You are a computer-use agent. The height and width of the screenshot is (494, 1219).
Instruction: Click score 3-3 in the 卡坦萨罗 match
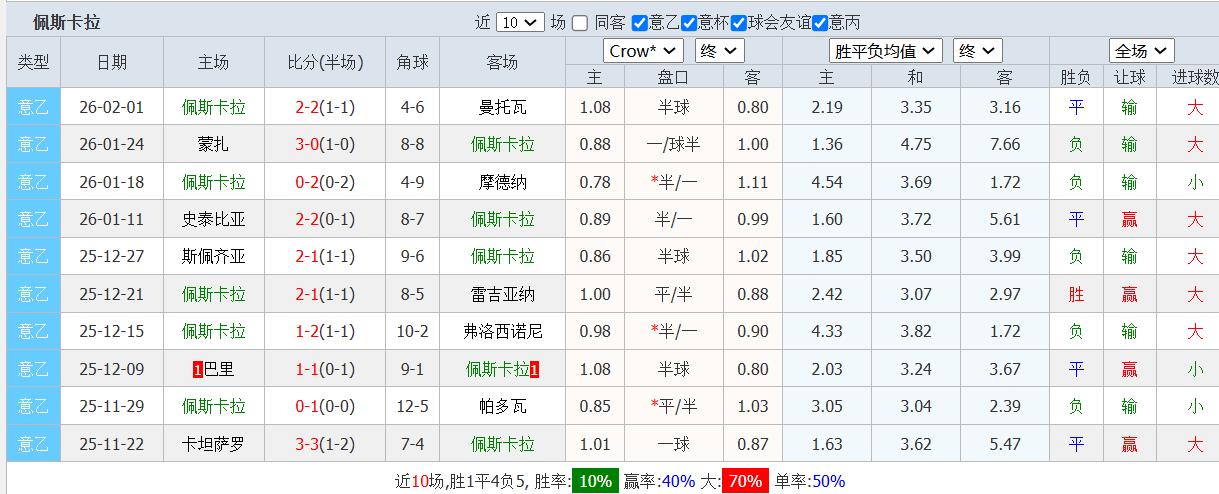(x=307, y=444)
